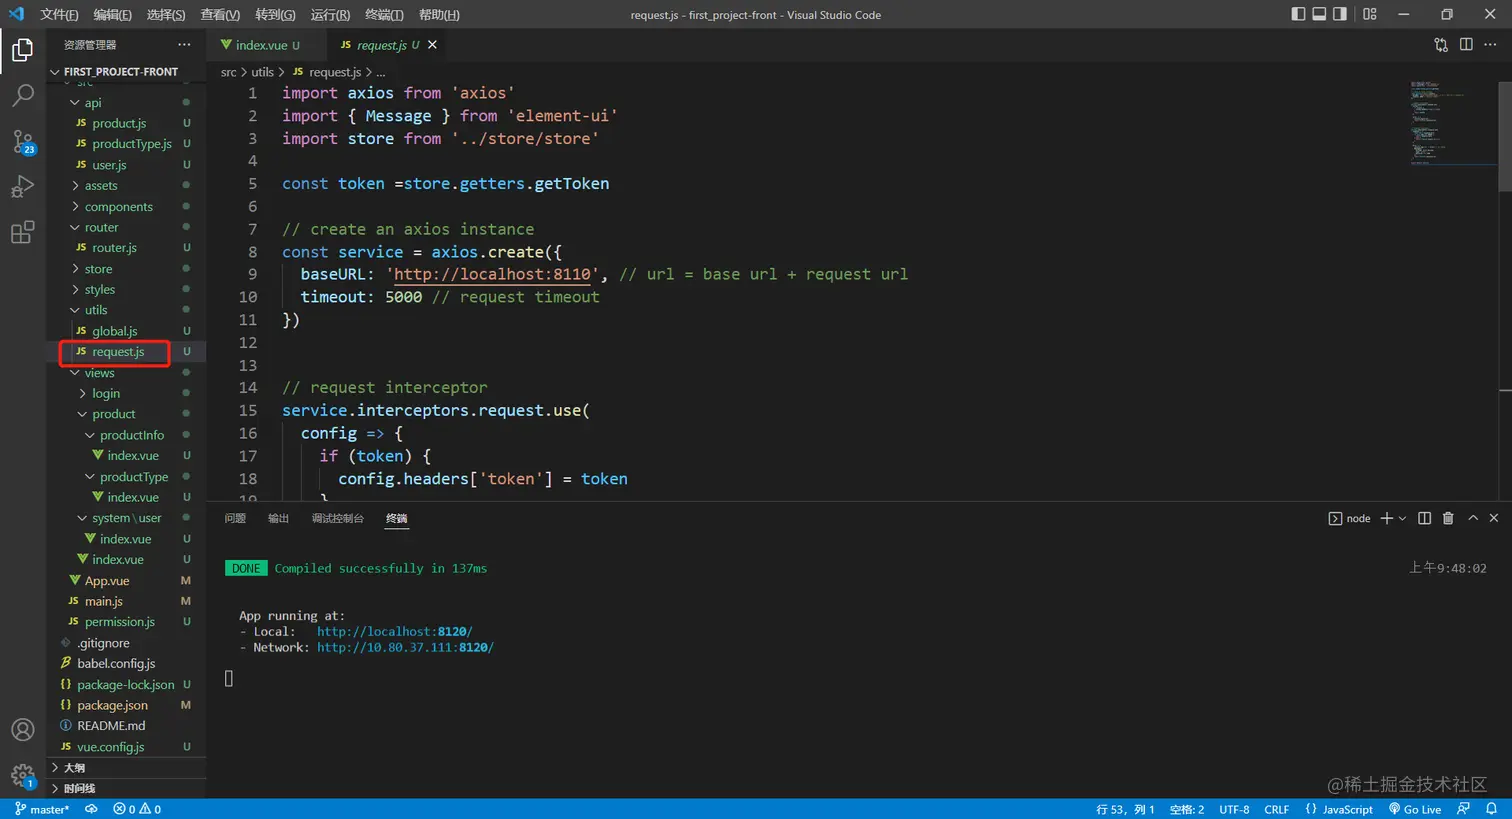The height and width of the screenshot is (819, 1512).
Task: Kill terminal with trash icon
Action: pos(1448,518)
